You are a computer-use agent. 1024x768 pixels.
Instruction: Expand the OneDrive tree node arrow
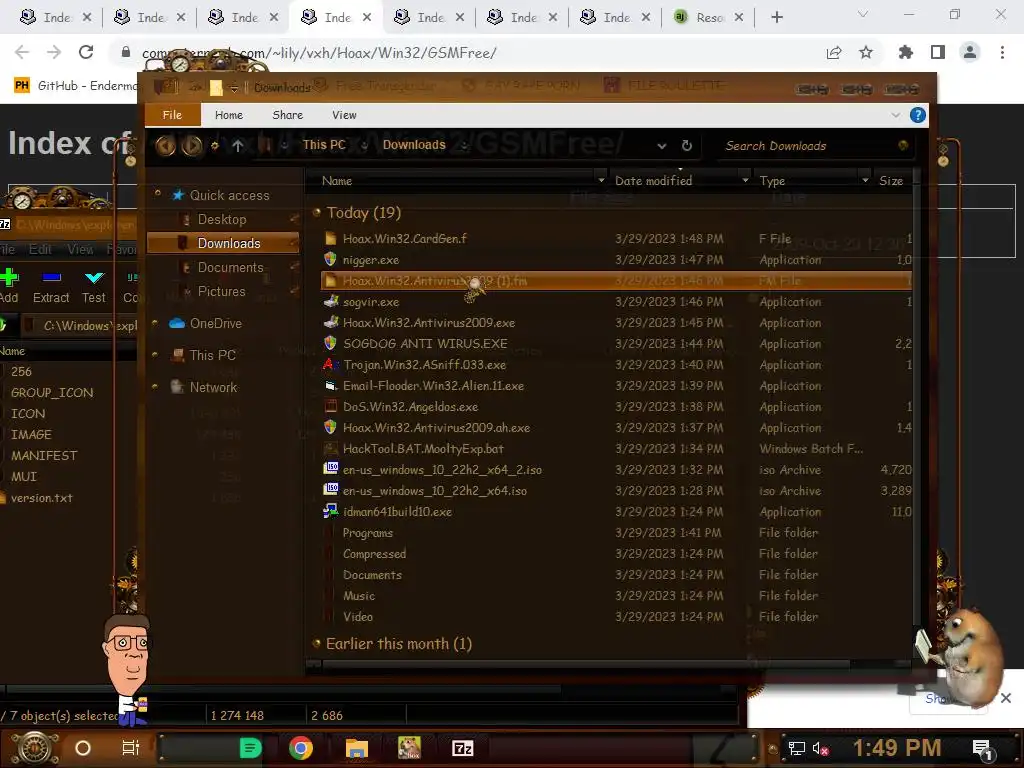tap(155, 323)
